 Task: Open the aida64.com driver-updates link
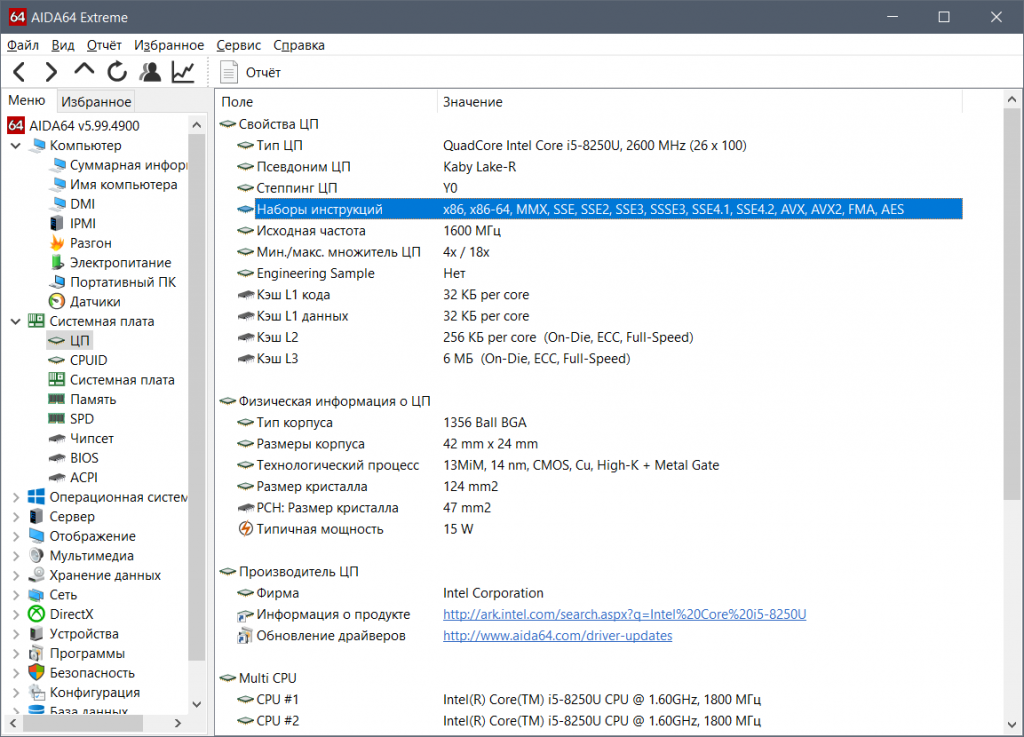tap(557, 636)
